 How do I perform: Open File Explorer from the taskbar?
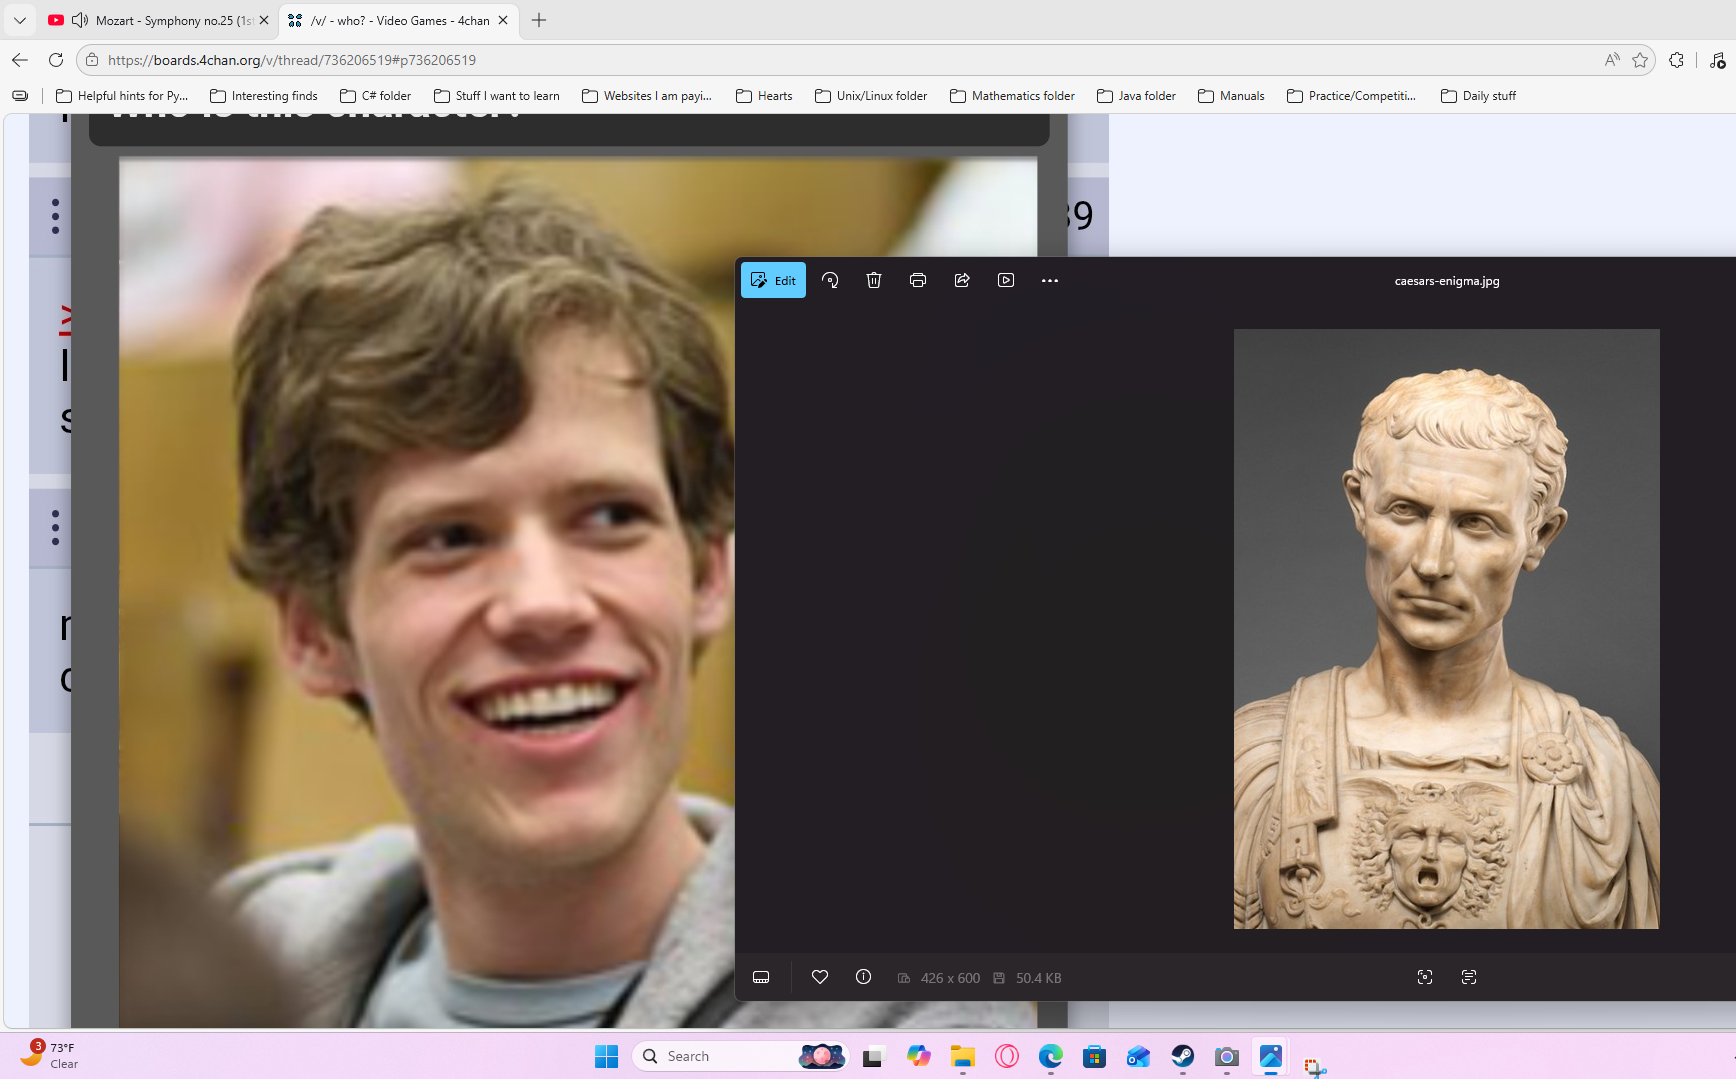(963, 1056)
